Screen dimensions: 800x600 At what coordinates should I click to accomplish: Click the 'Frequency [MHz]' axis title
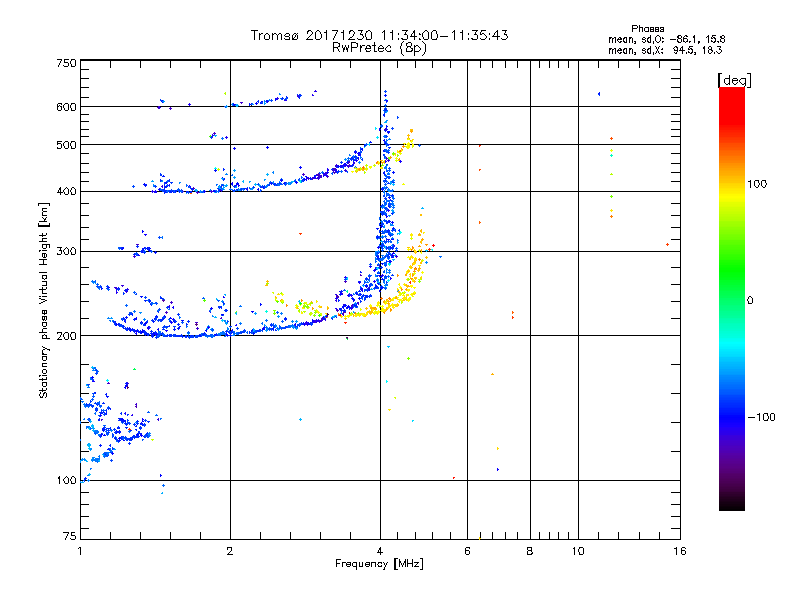click(x=379, y=564)
